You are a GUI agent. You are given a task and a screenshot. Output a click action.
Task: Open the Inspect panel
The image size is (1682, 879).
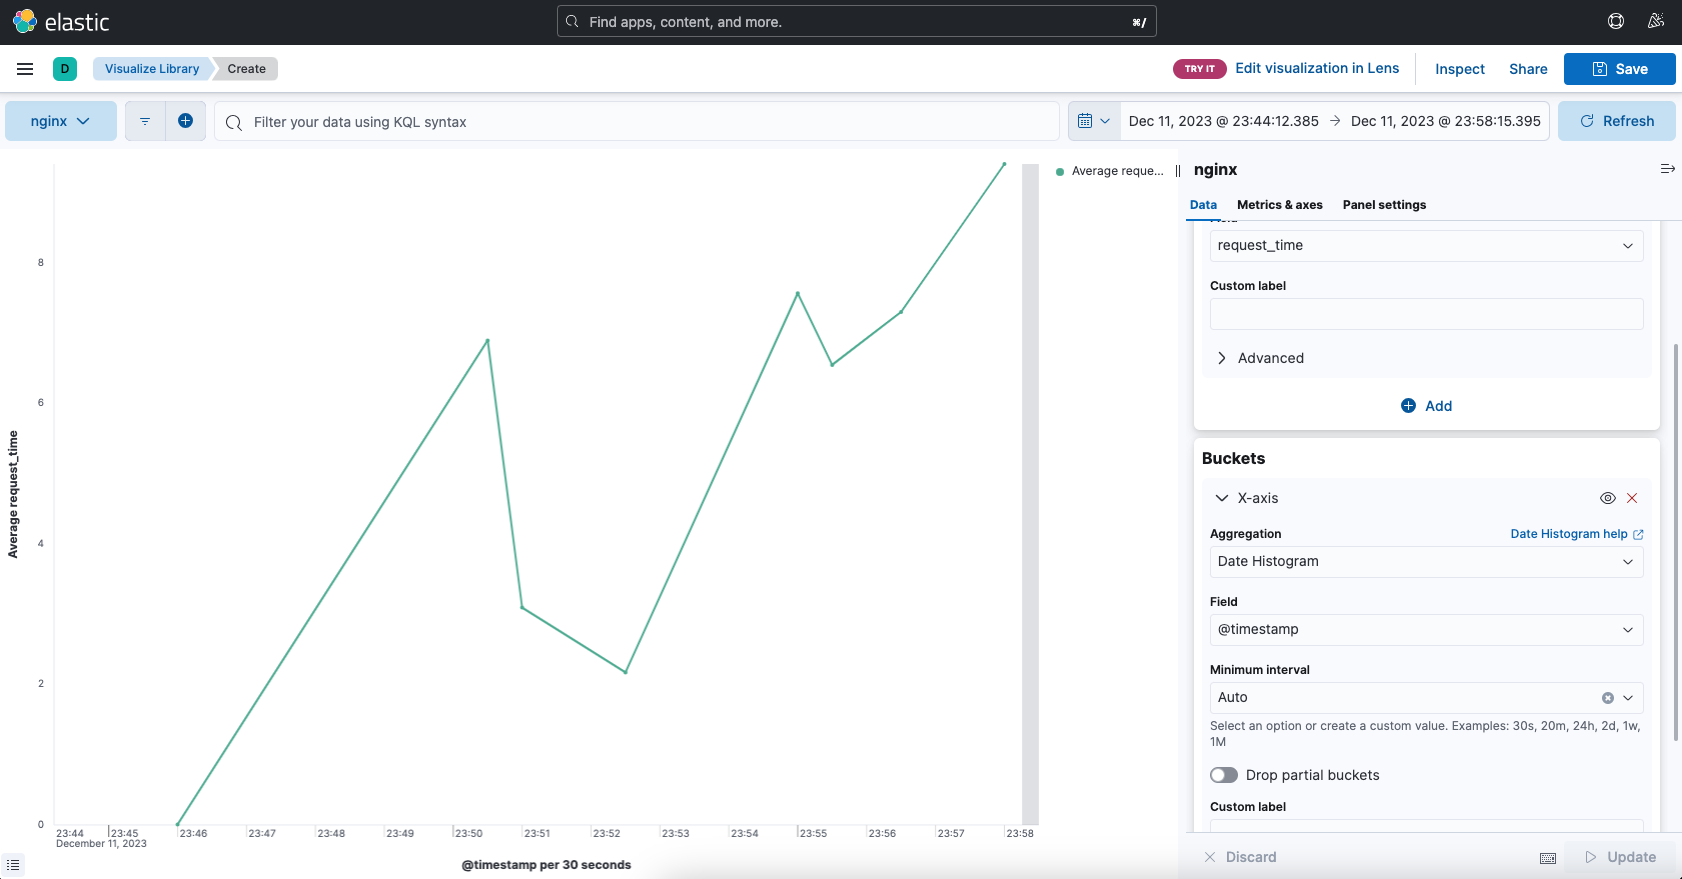pyautogui.click(x=1460, y=69)
